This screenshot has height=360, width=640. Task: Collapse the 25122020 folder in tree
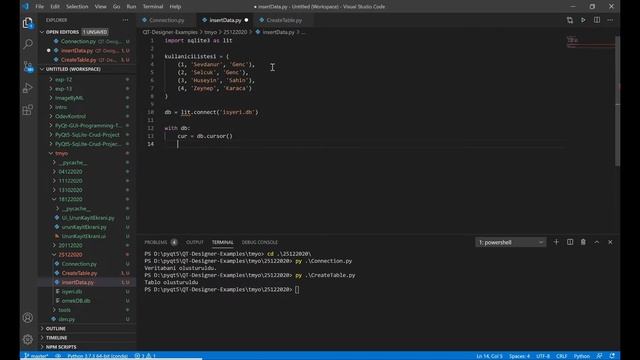pyautogui.click(x=87, y=254)
